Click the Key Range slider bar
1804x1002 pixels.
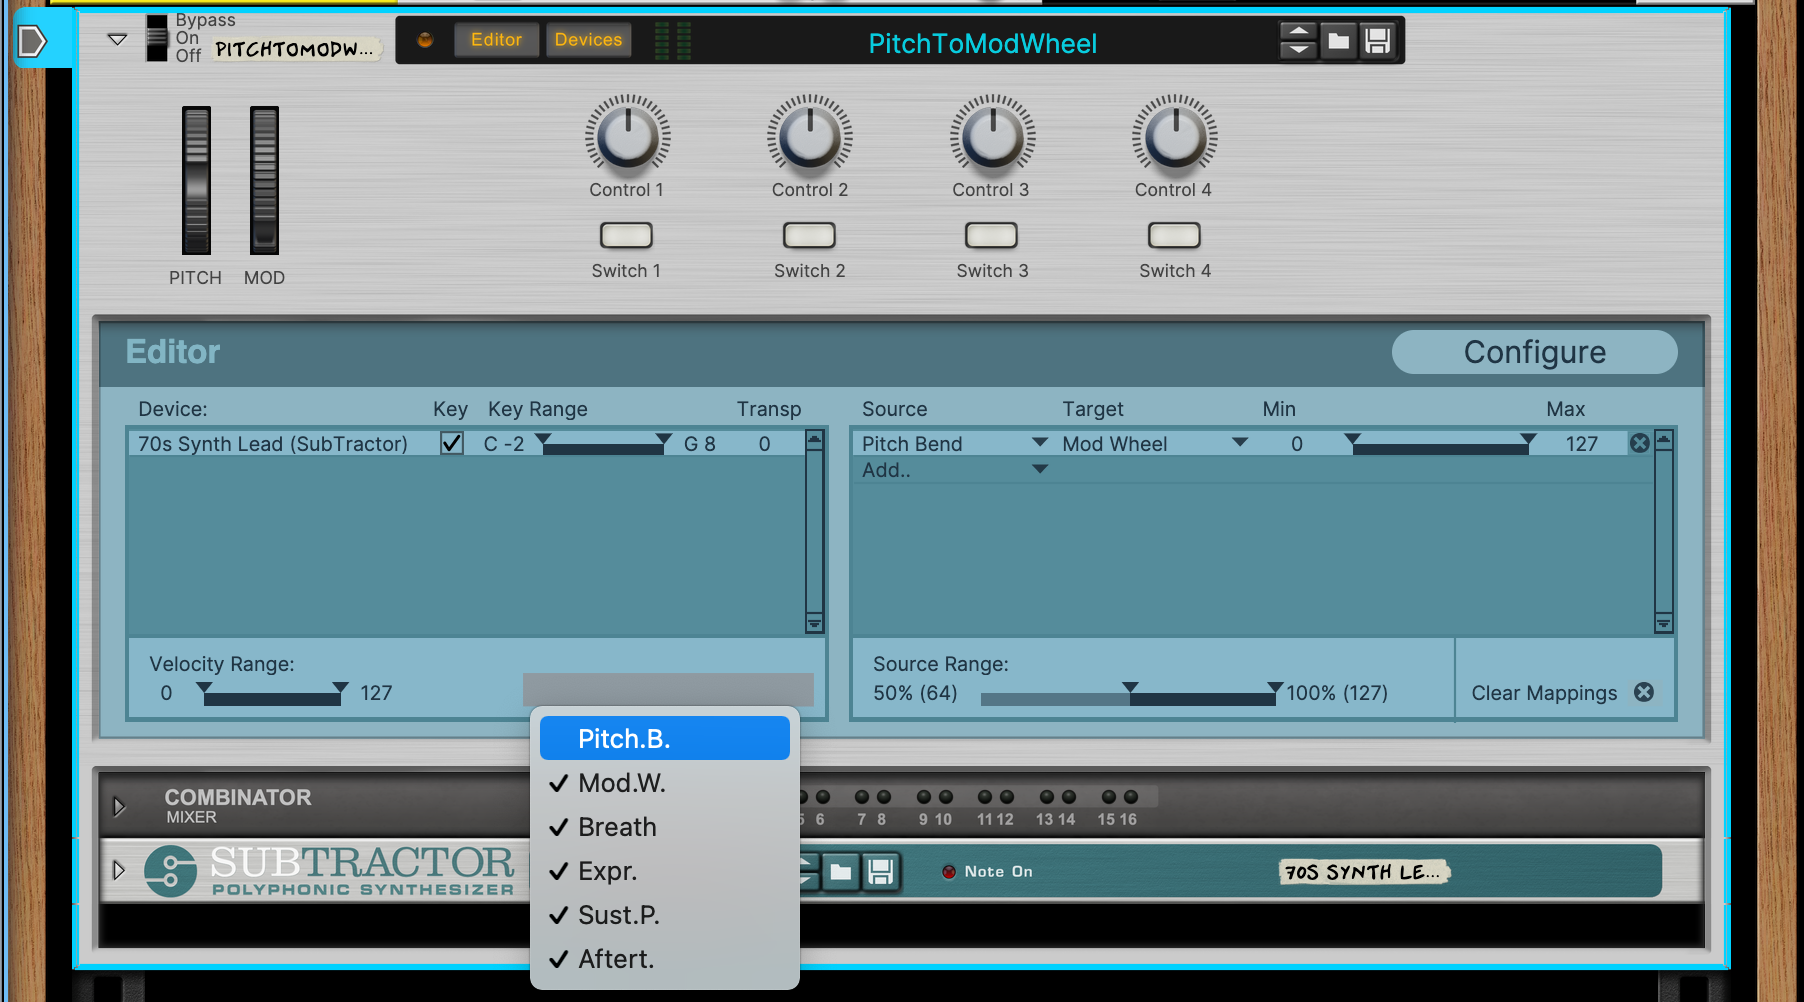pyautogui.click(x=603, y=445)
